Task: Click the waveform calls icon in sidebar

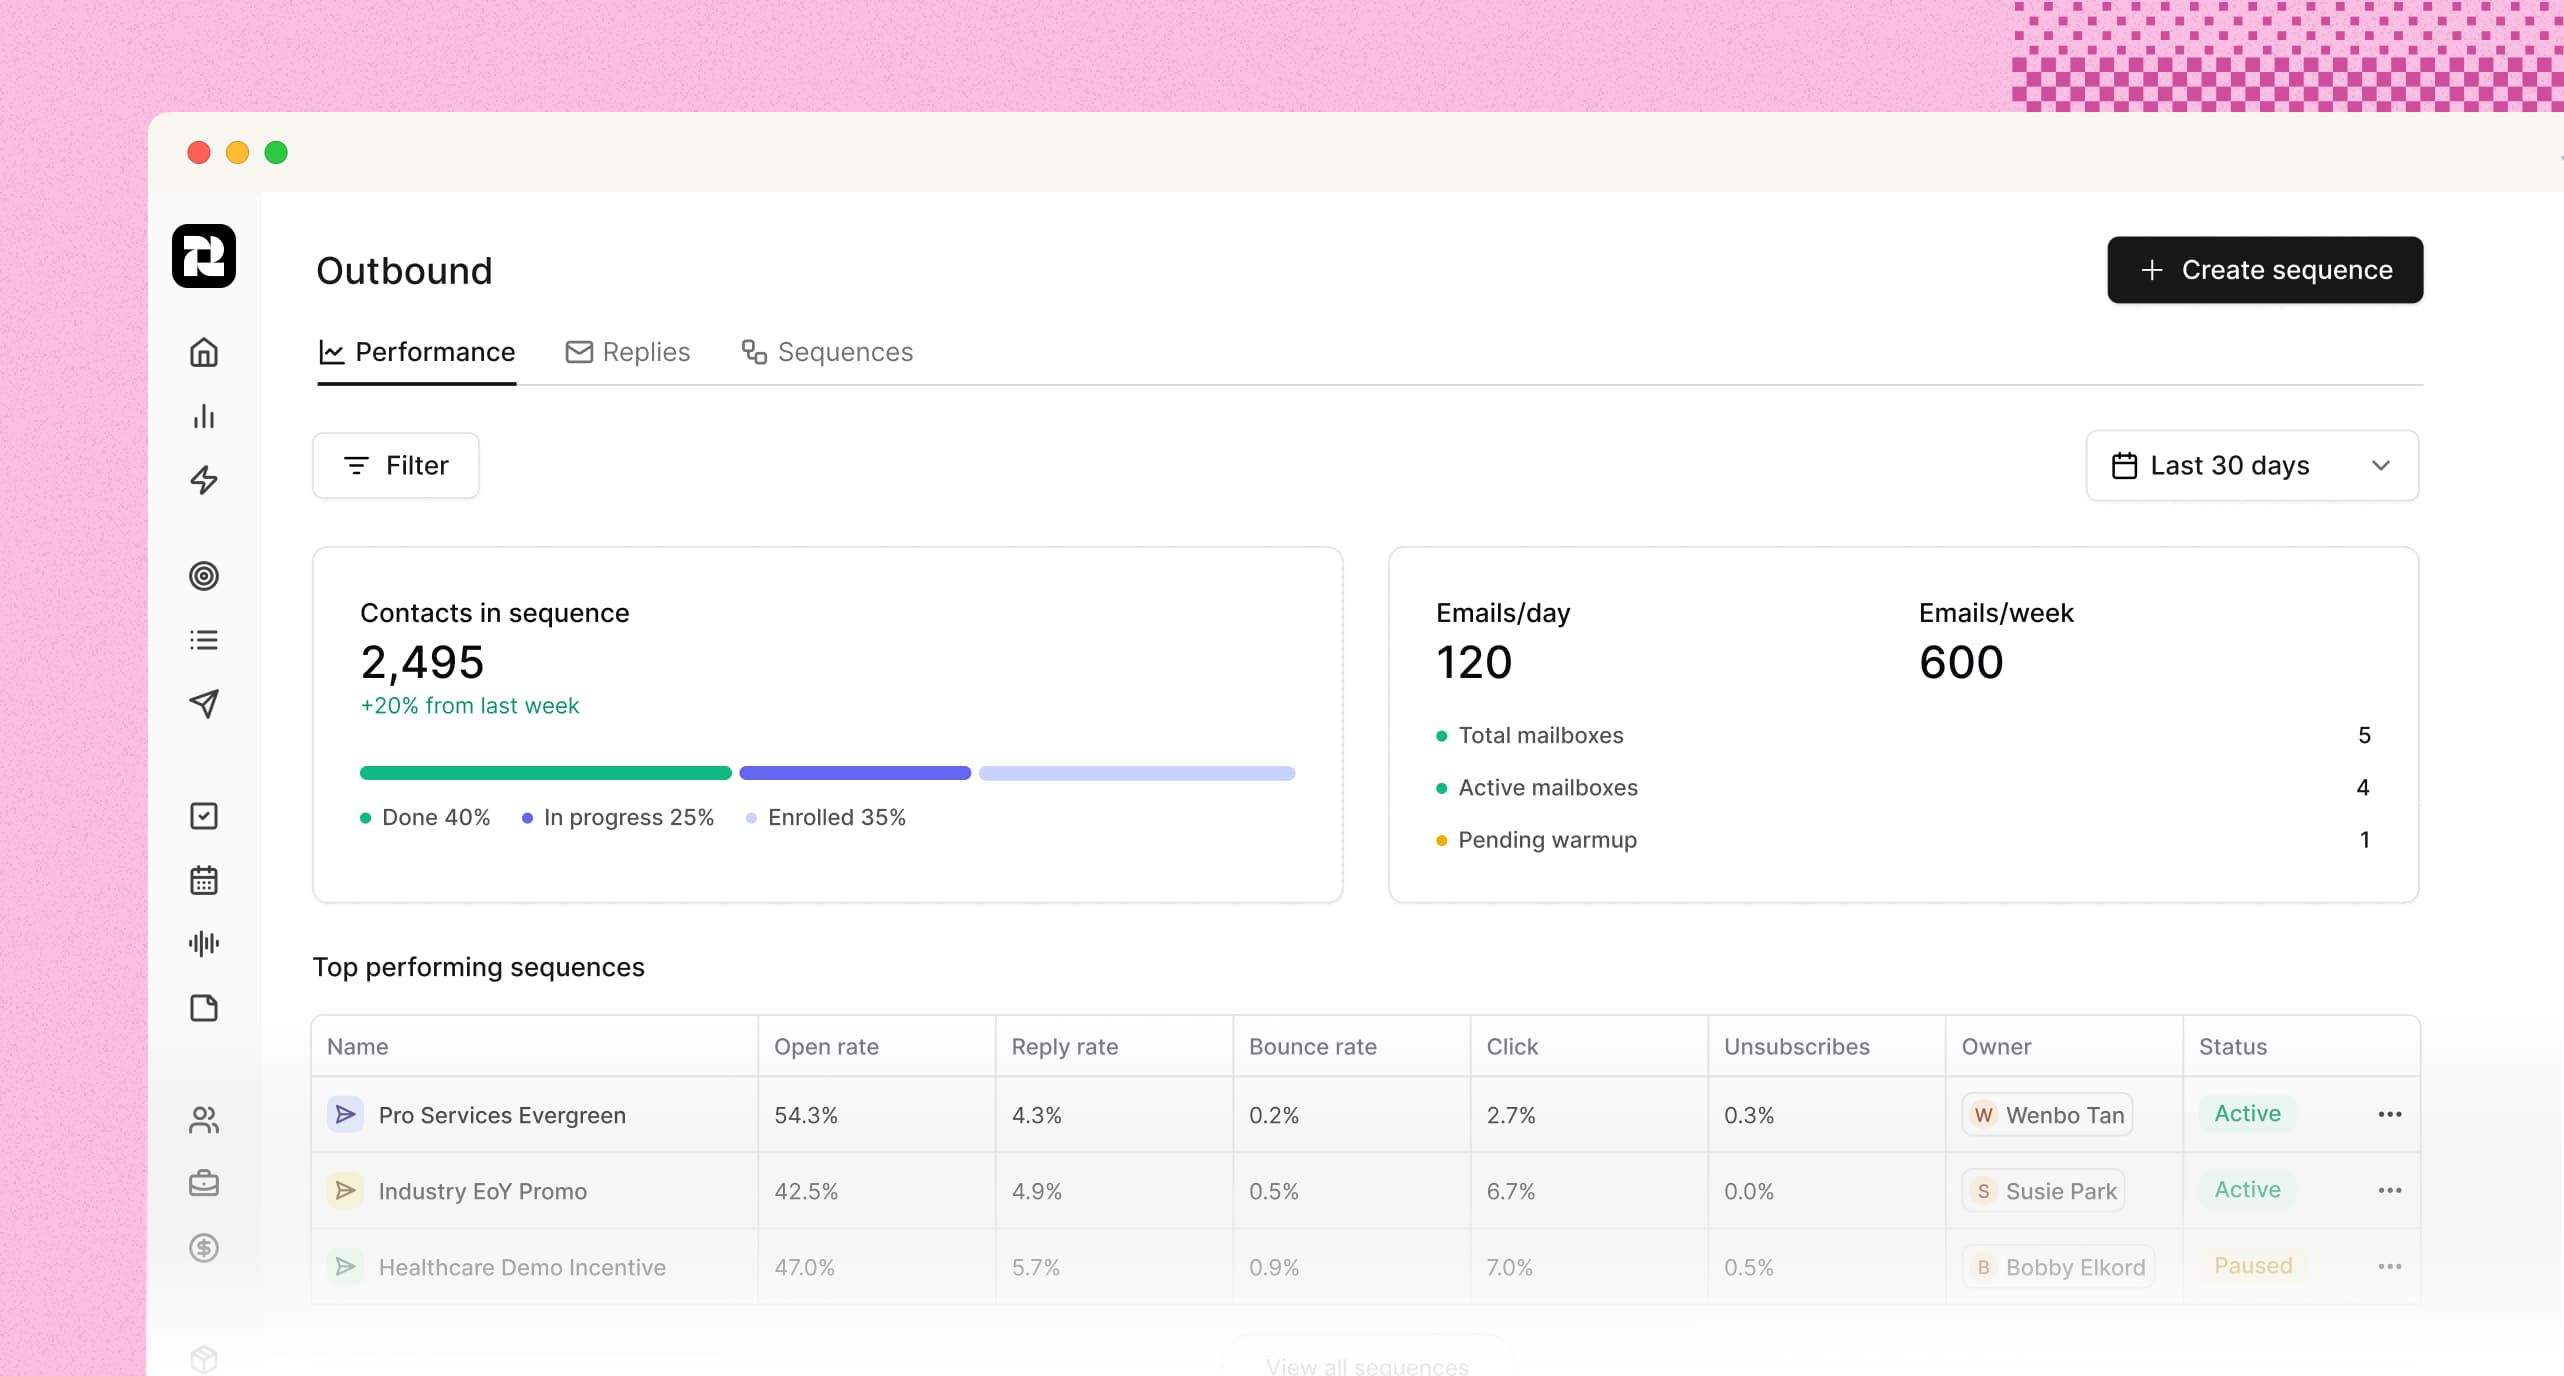Action: pyautogui.click(x=203, y=943)
